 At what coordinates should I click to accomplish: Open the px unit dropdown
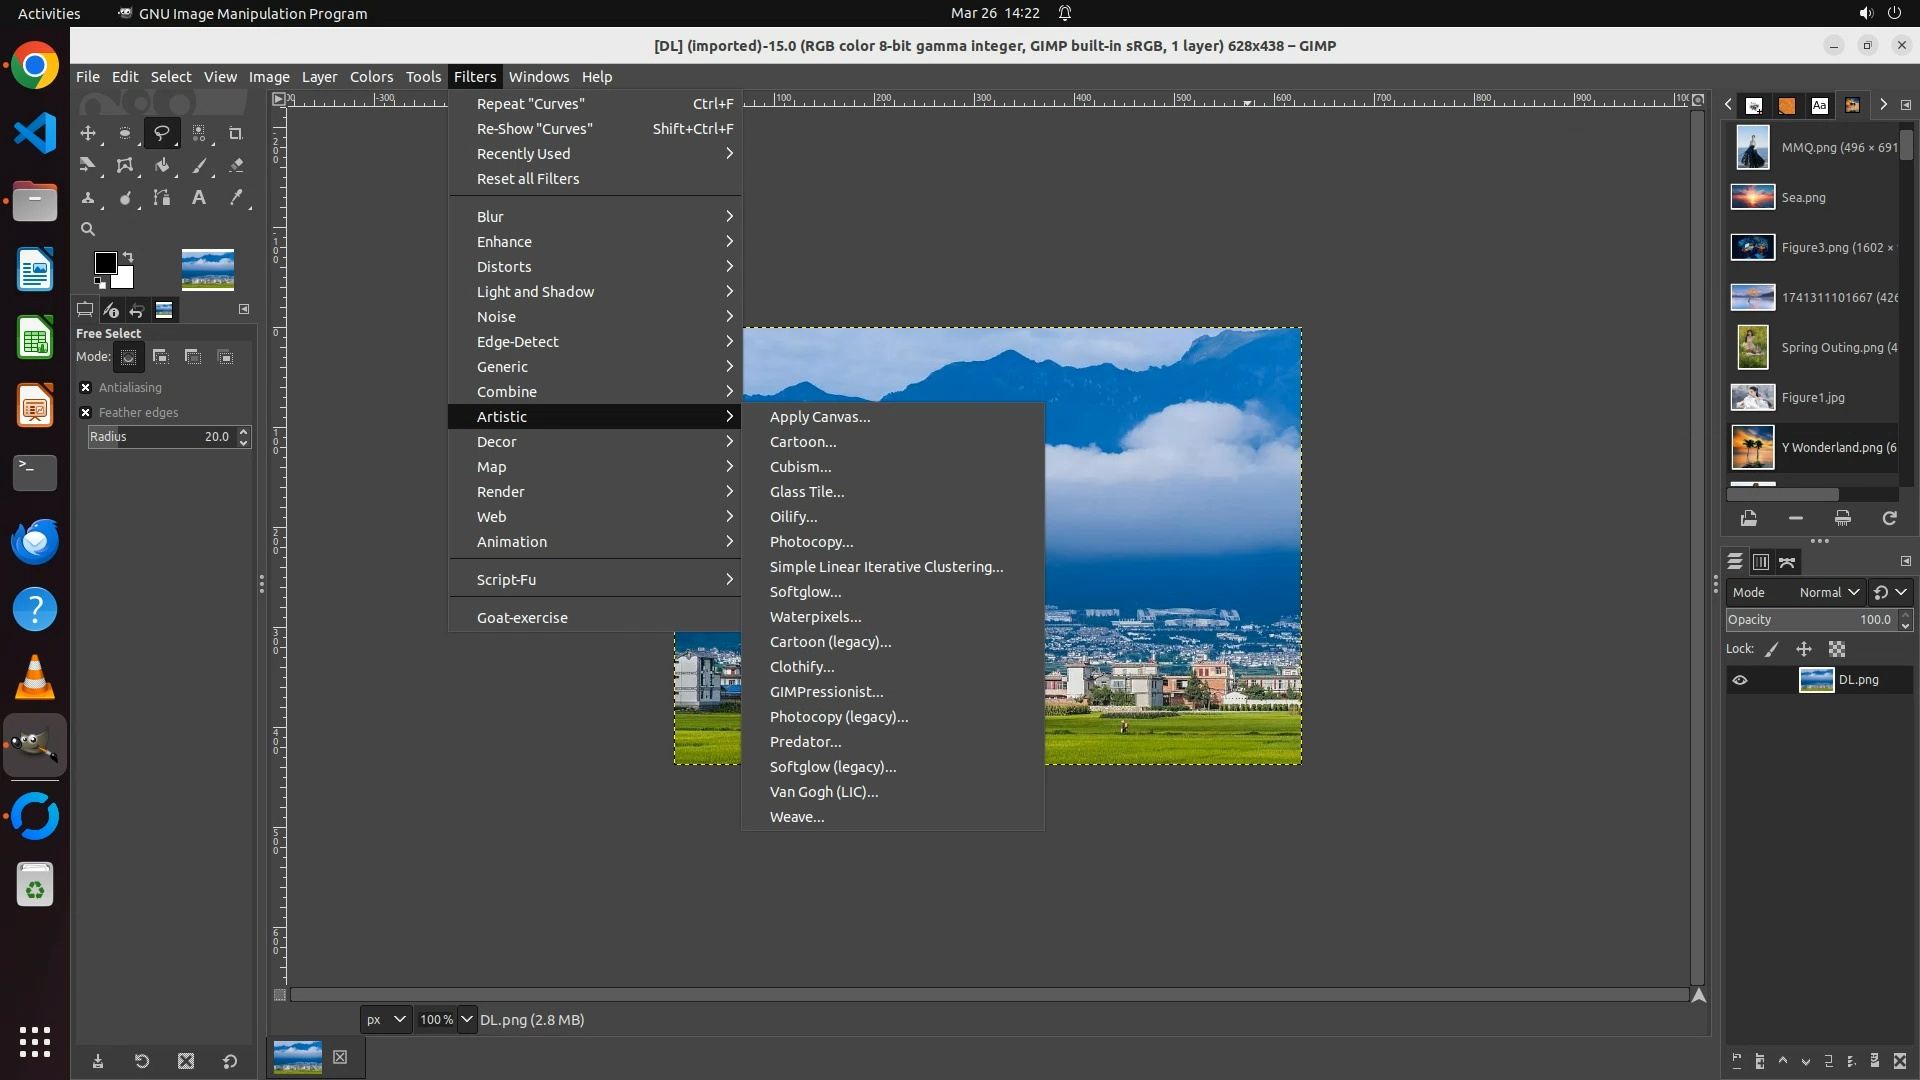pyautogui.click(x=385, y=1020)
